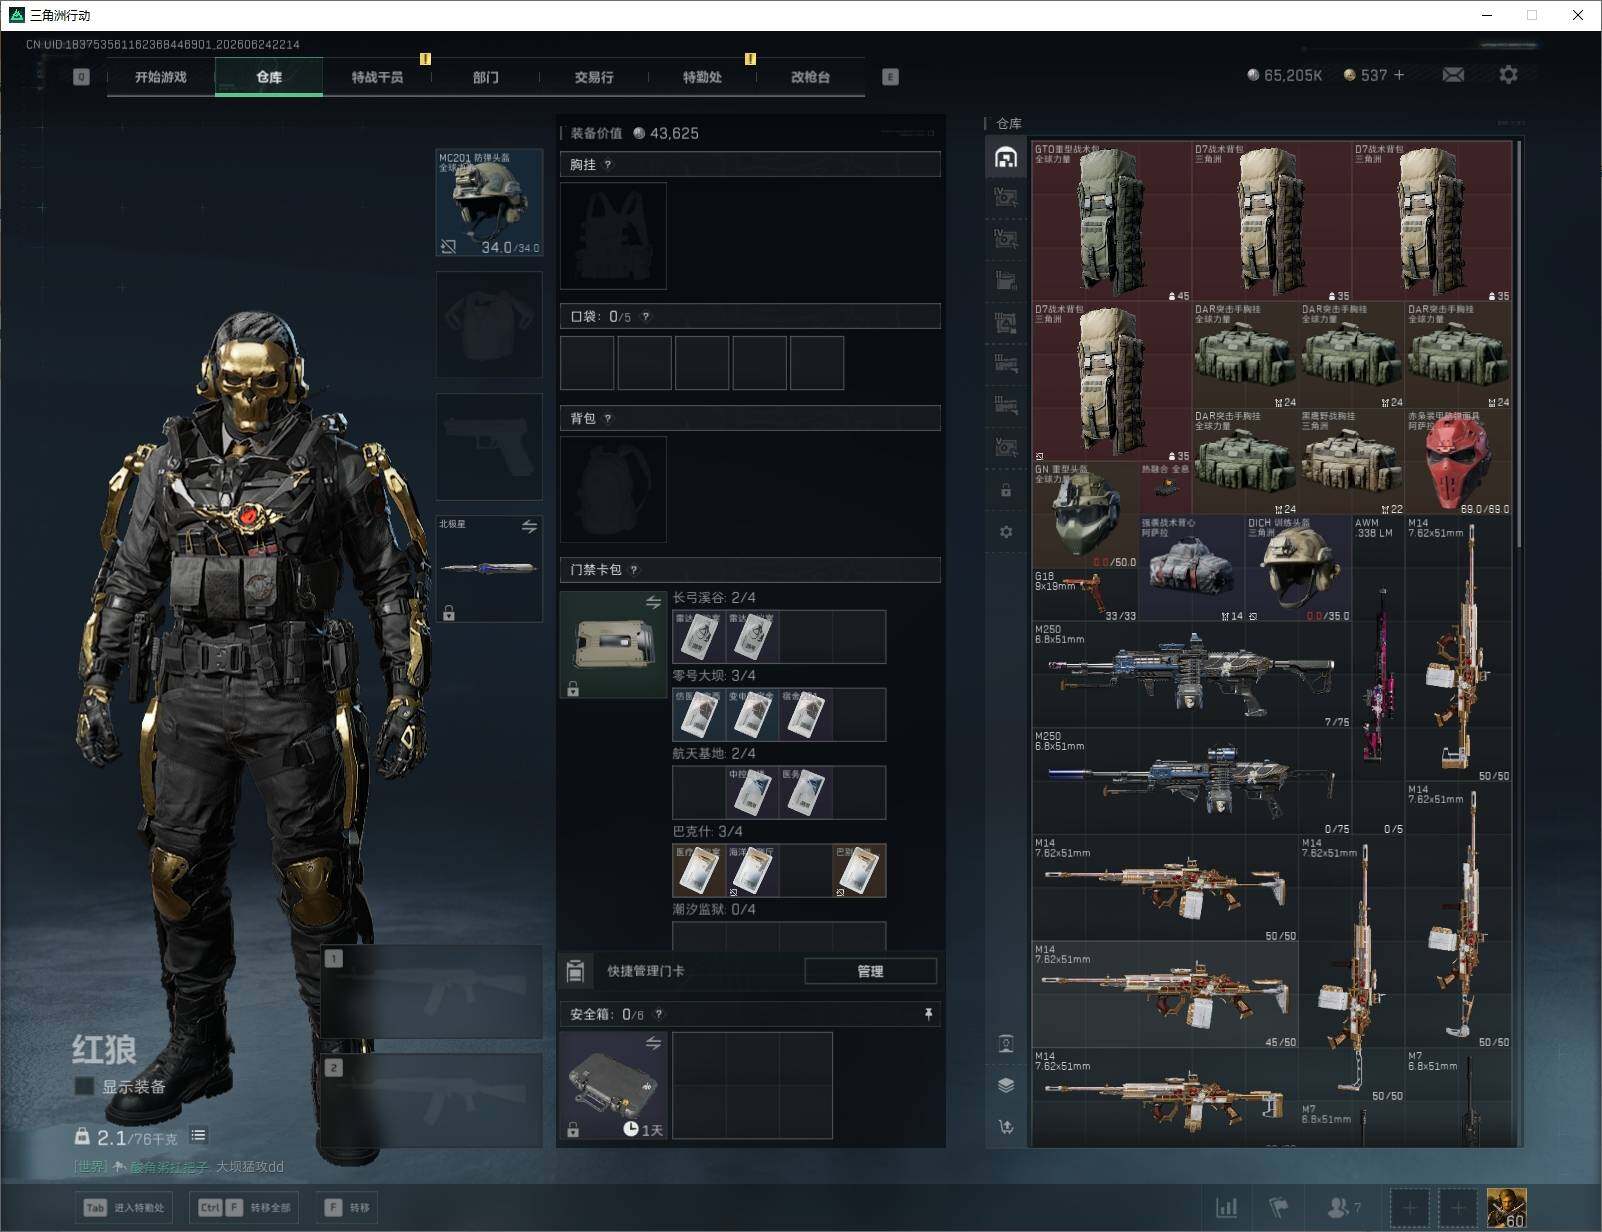Click the flag icon in bottom bar
Viewport: 1602px width, 1232px height.
click(x=1279, y=1208)
